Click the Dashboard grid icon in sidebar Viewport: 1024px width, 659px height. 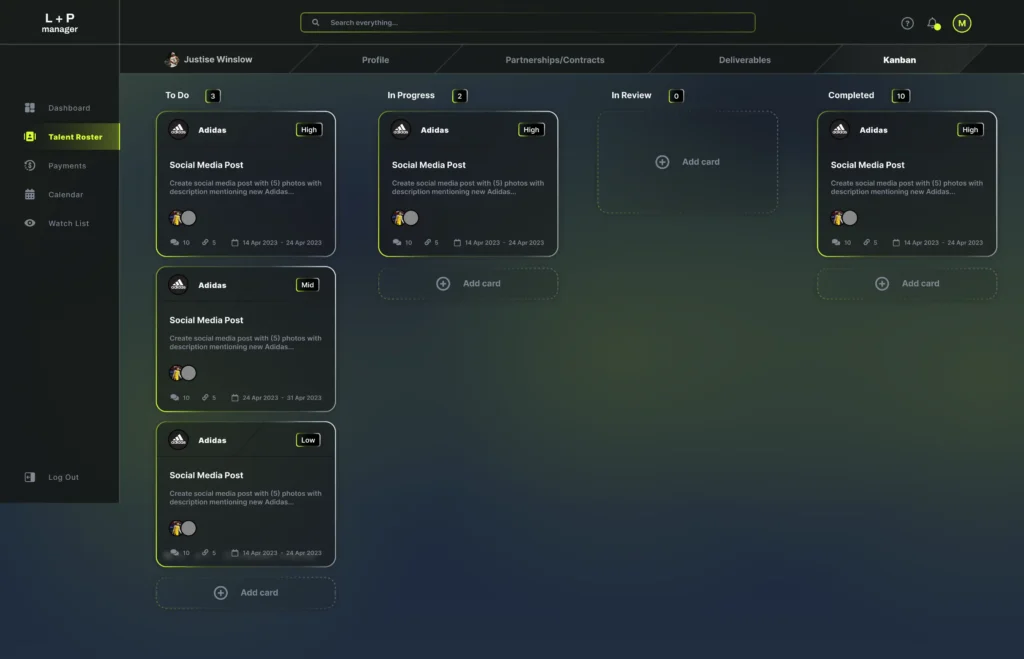tap(29, 108)
